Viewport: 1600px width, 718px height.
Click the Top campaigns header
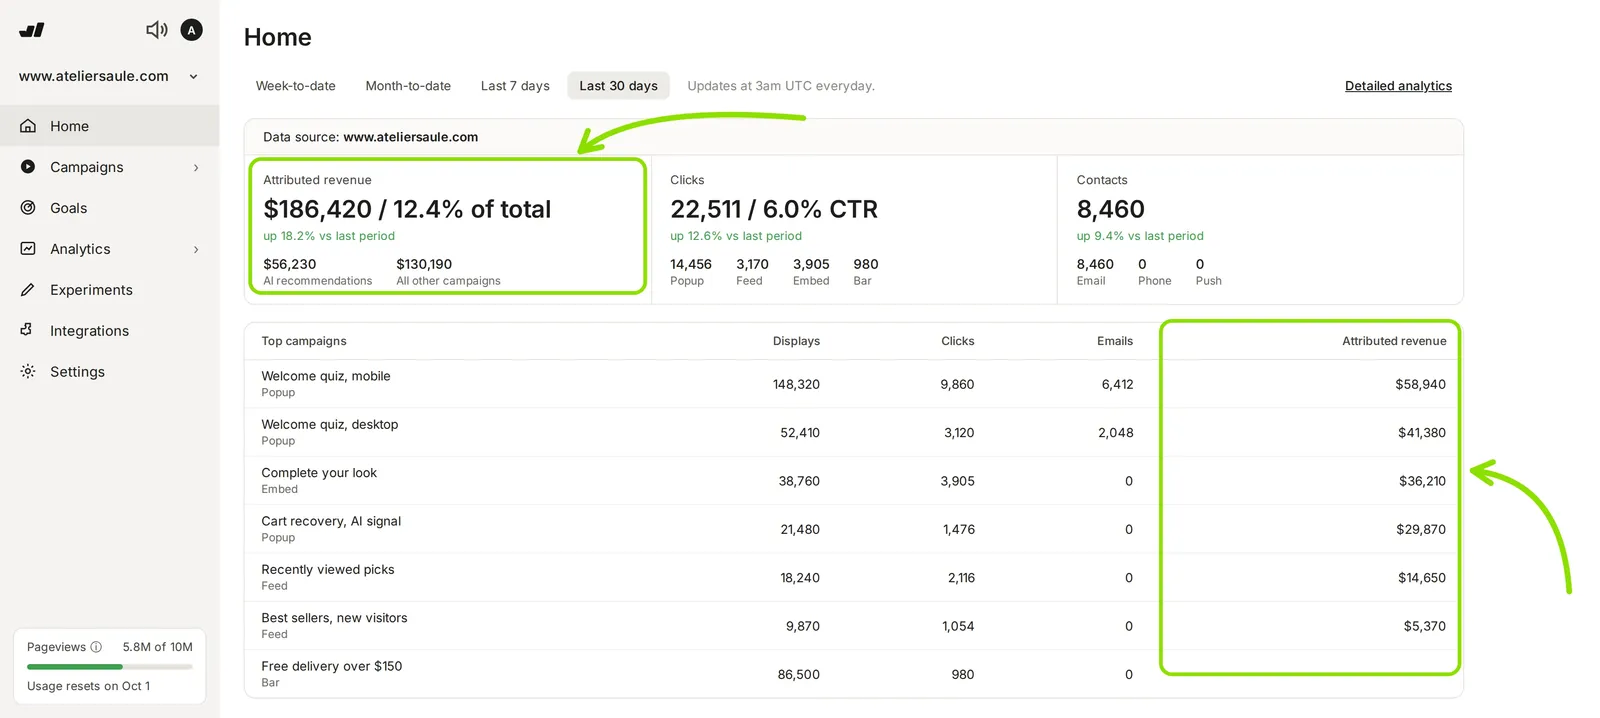[304, 341]
